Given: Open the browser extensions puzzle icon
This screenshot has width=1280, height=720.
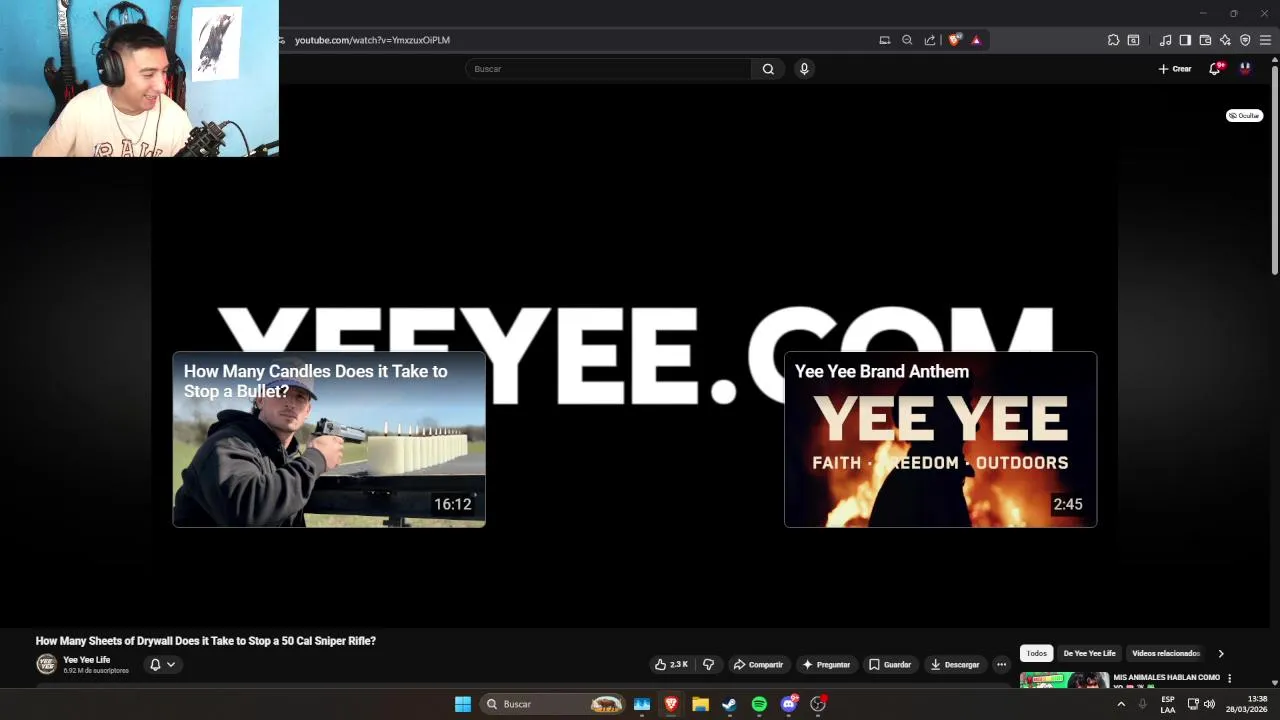Looking at the screenshot, I should (1113, 40).
